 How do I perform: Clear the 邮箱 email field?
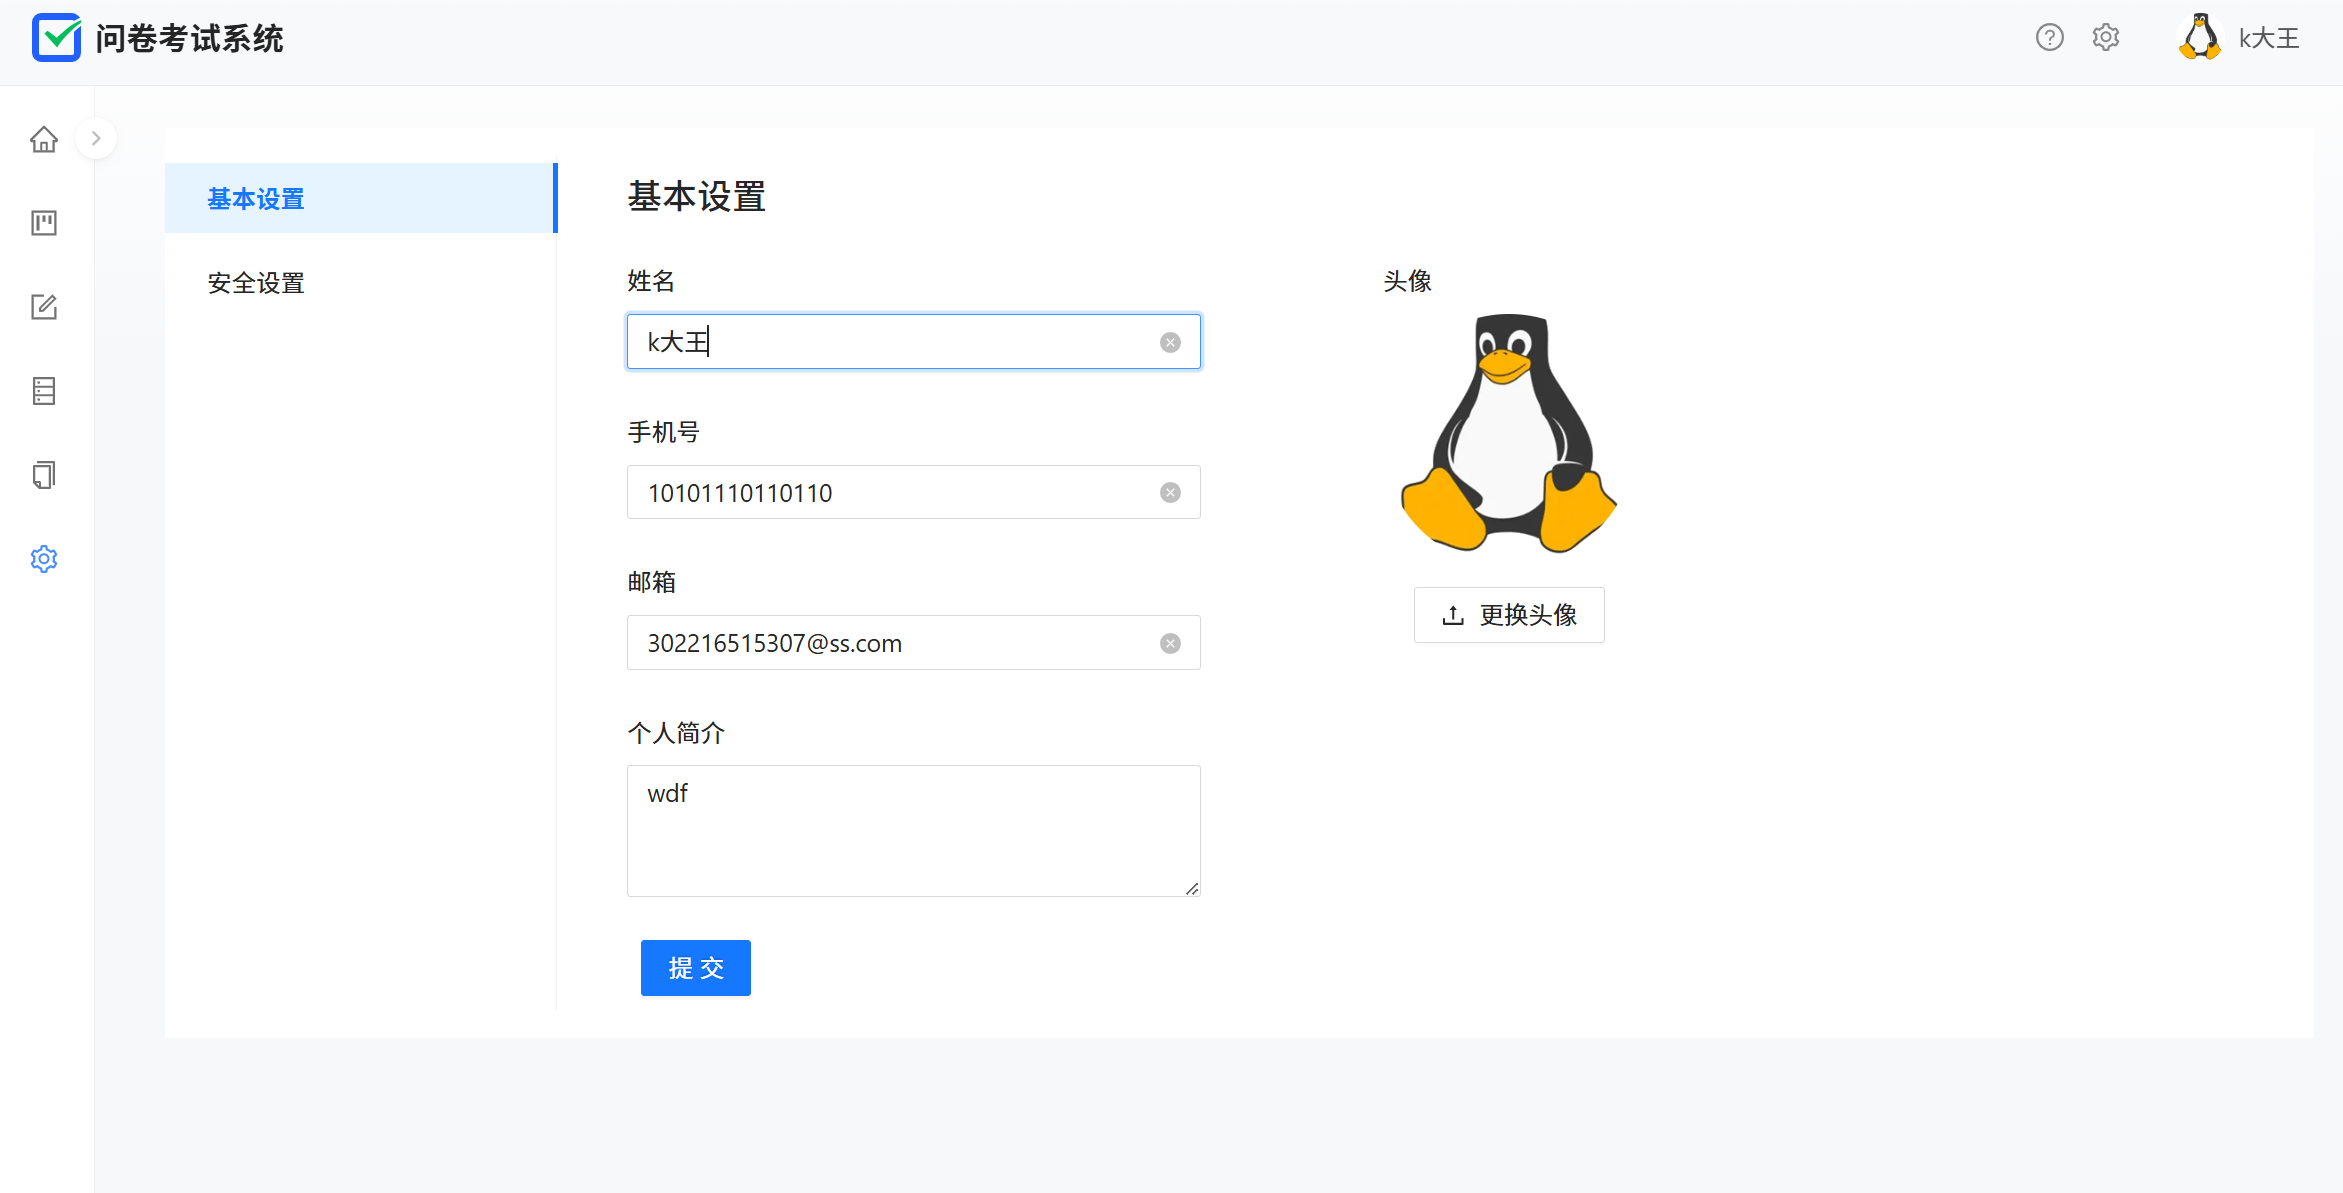[x=1170, y=643]
